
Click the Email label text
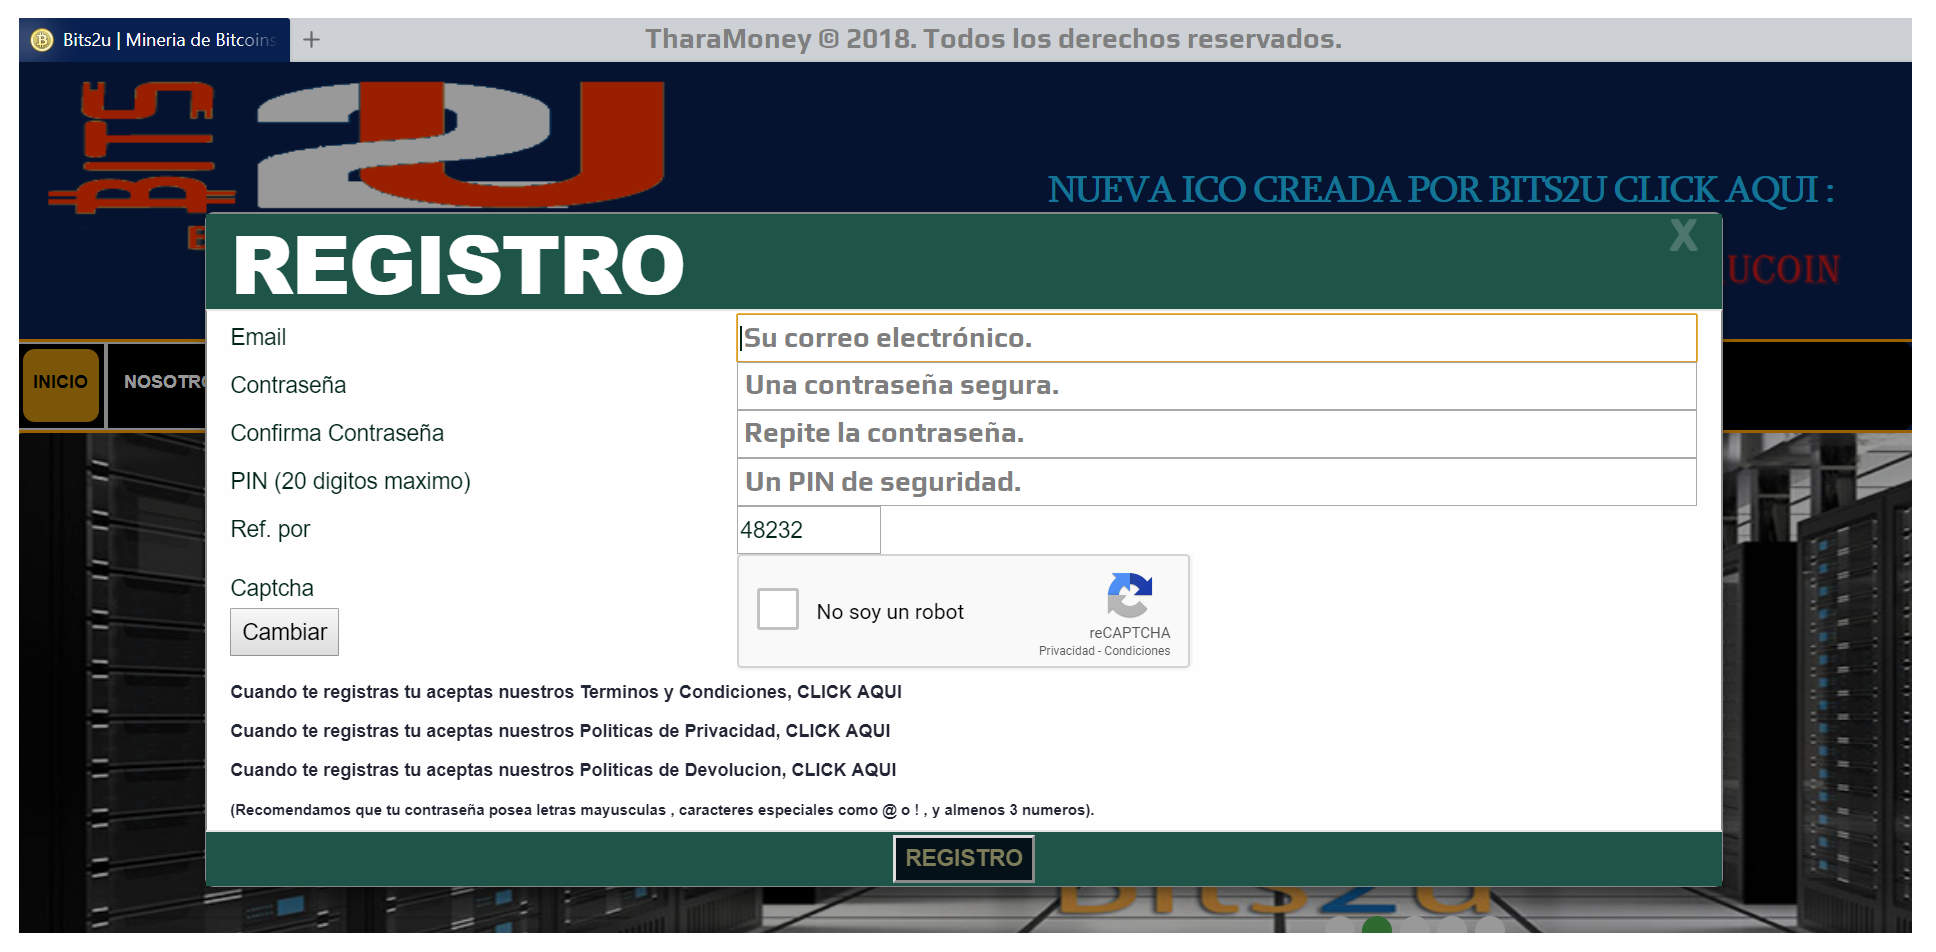tap(258, 338)
